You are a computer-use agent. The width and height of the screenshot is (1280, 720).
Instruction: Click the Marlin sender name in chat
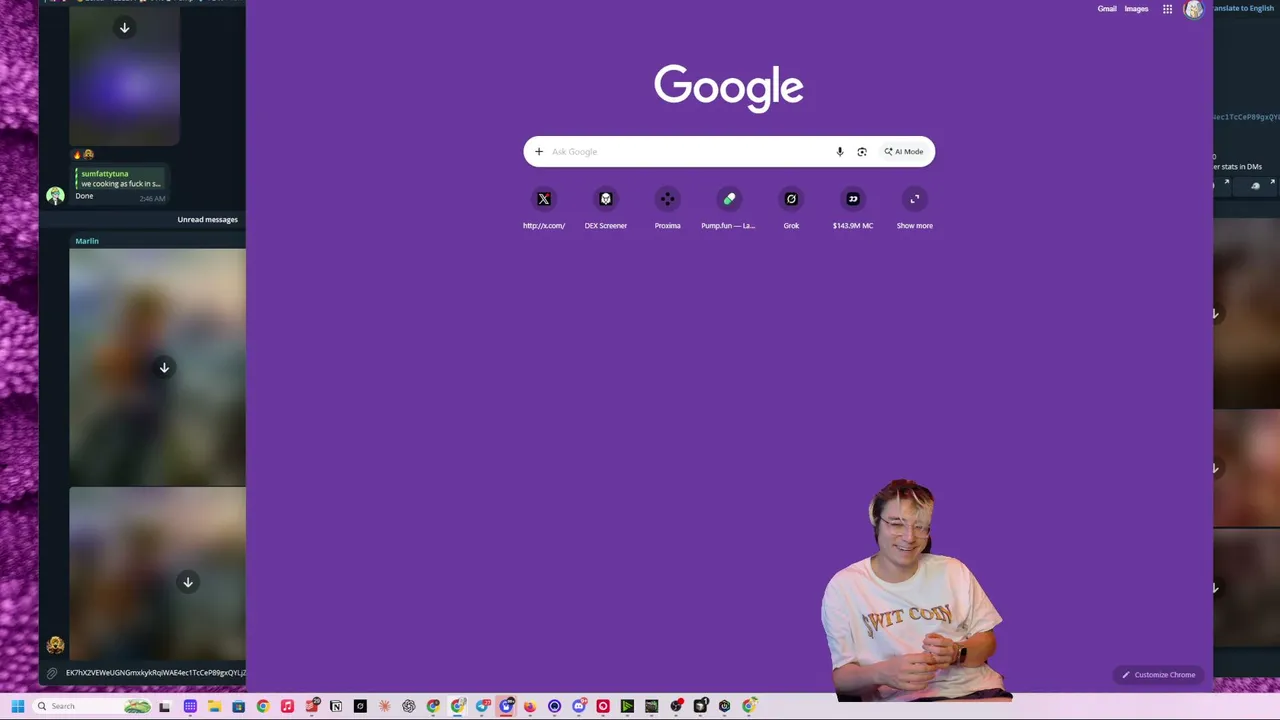(87, 241)
